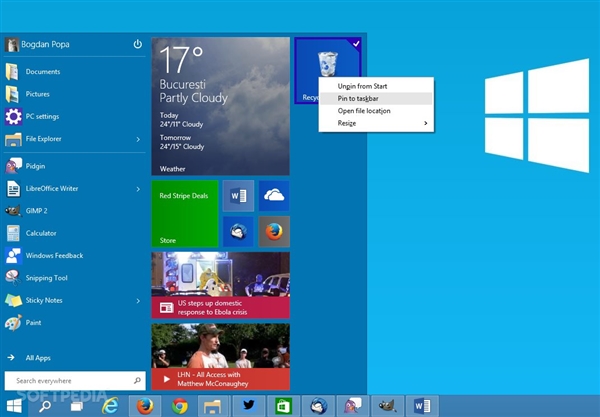The height and width of the screenshot is (417, 600).
Task: Select Pin to taskbar in the context menu
Action: [x=358, y=98]
